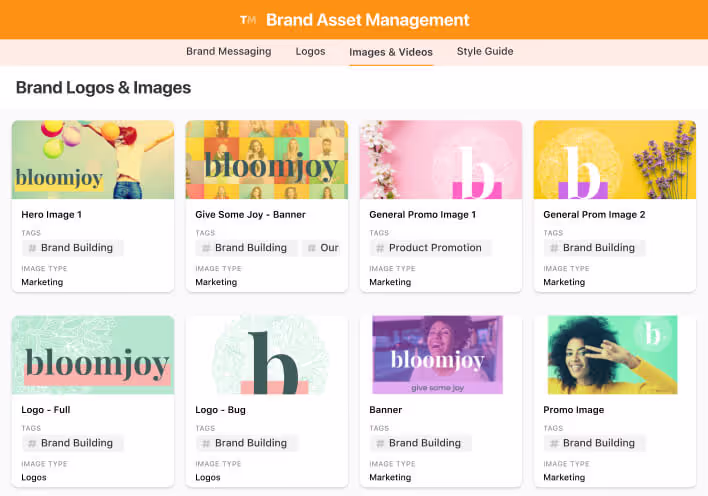Click Brand Building tag on Hero Image 1

[70, 248]
